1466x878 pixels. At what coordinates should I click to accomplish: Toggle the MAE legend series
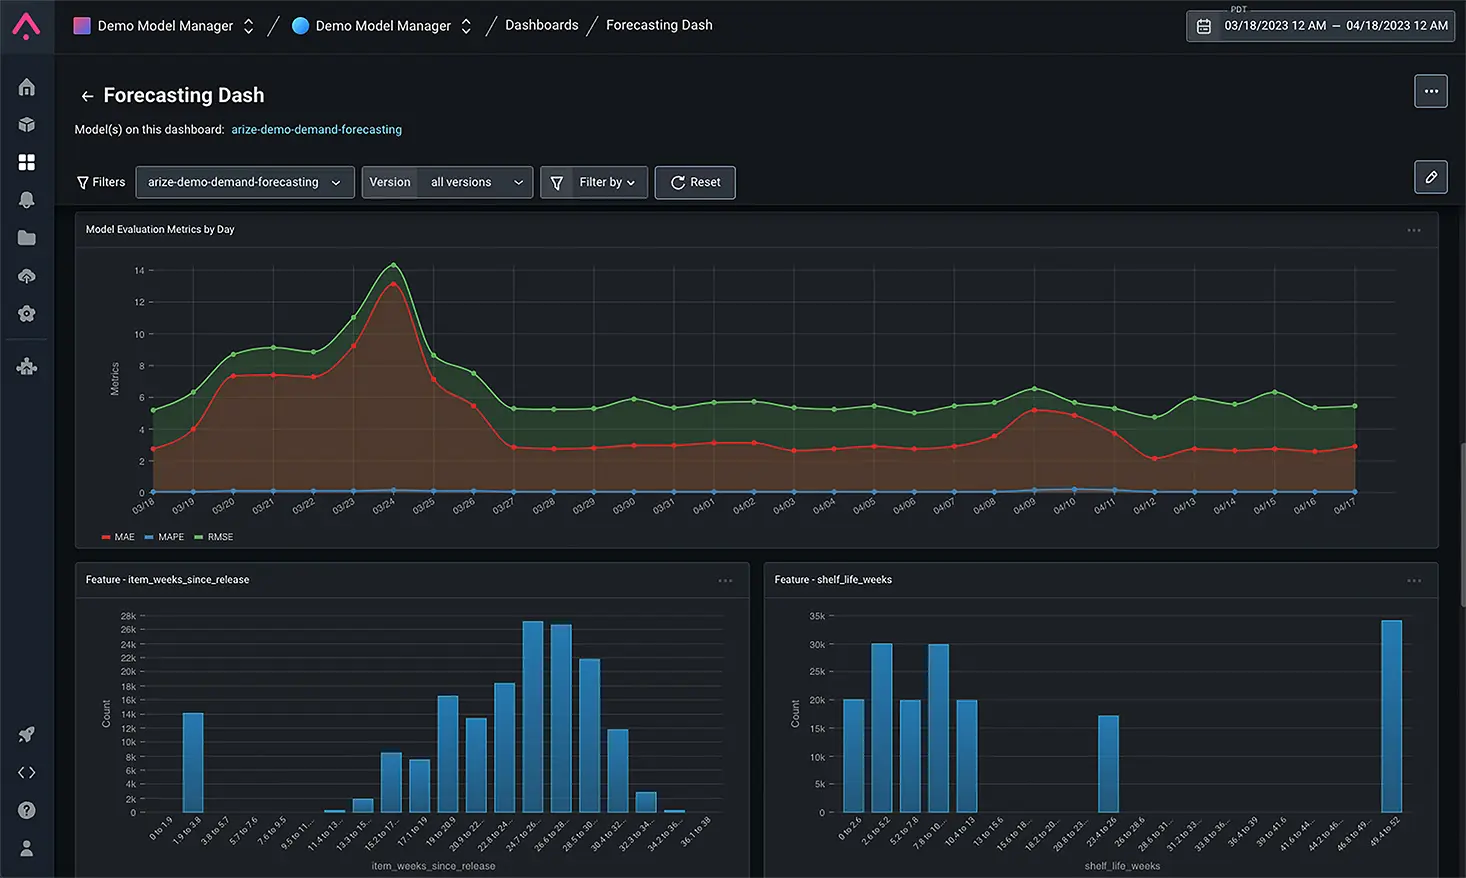point(118,537)
